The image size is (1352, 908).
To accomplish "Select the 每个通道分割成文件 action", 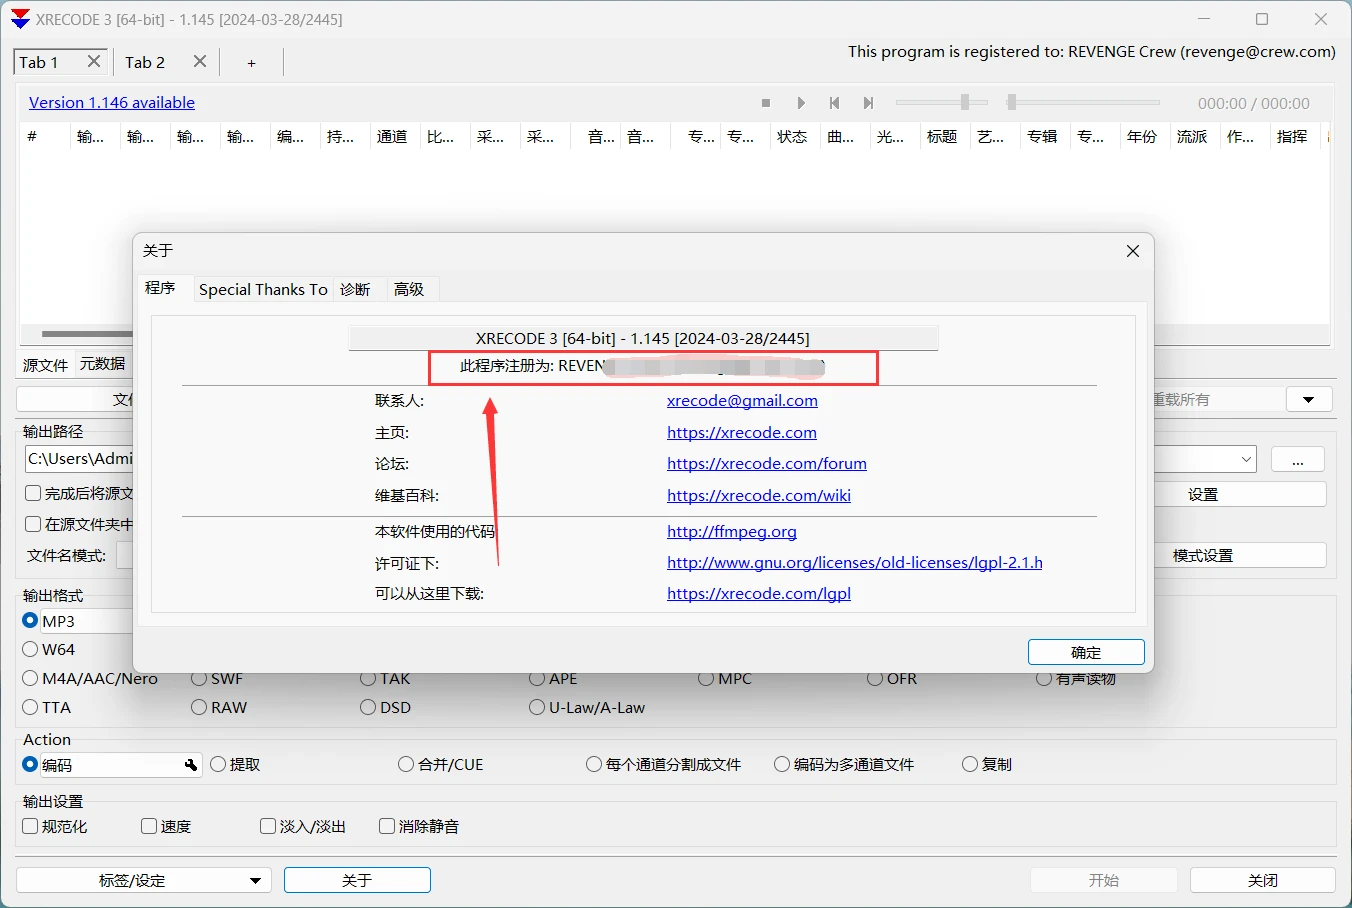I will click(x=594, y=764).
